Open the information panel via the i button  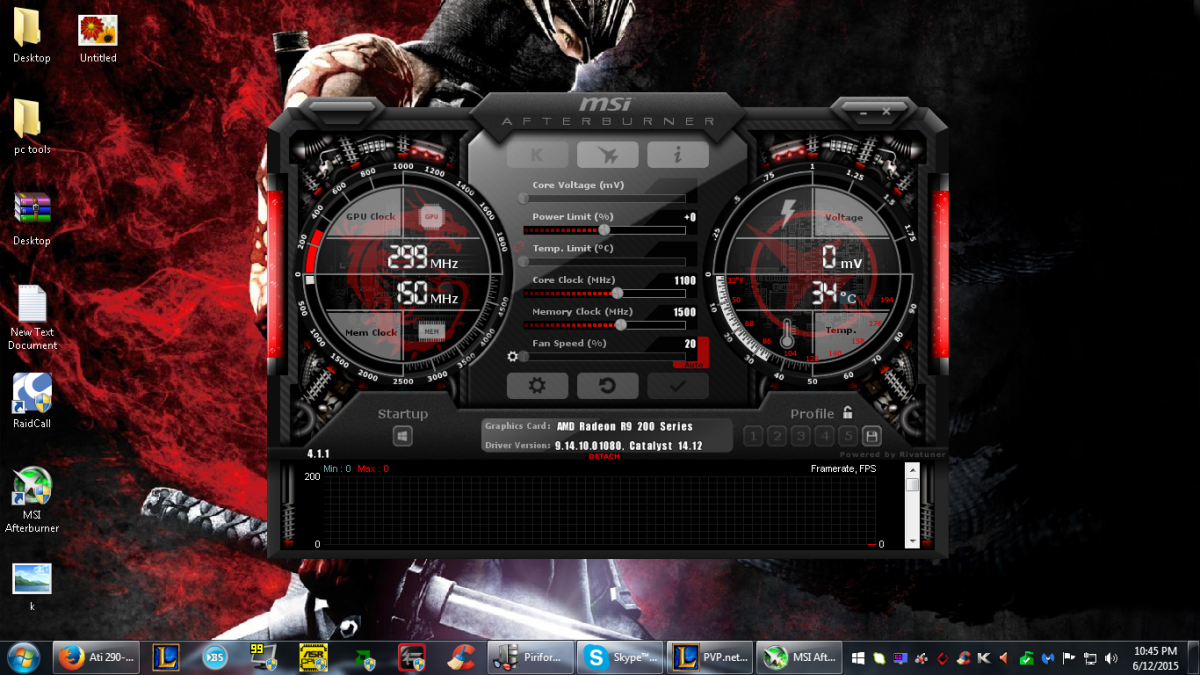677,155
